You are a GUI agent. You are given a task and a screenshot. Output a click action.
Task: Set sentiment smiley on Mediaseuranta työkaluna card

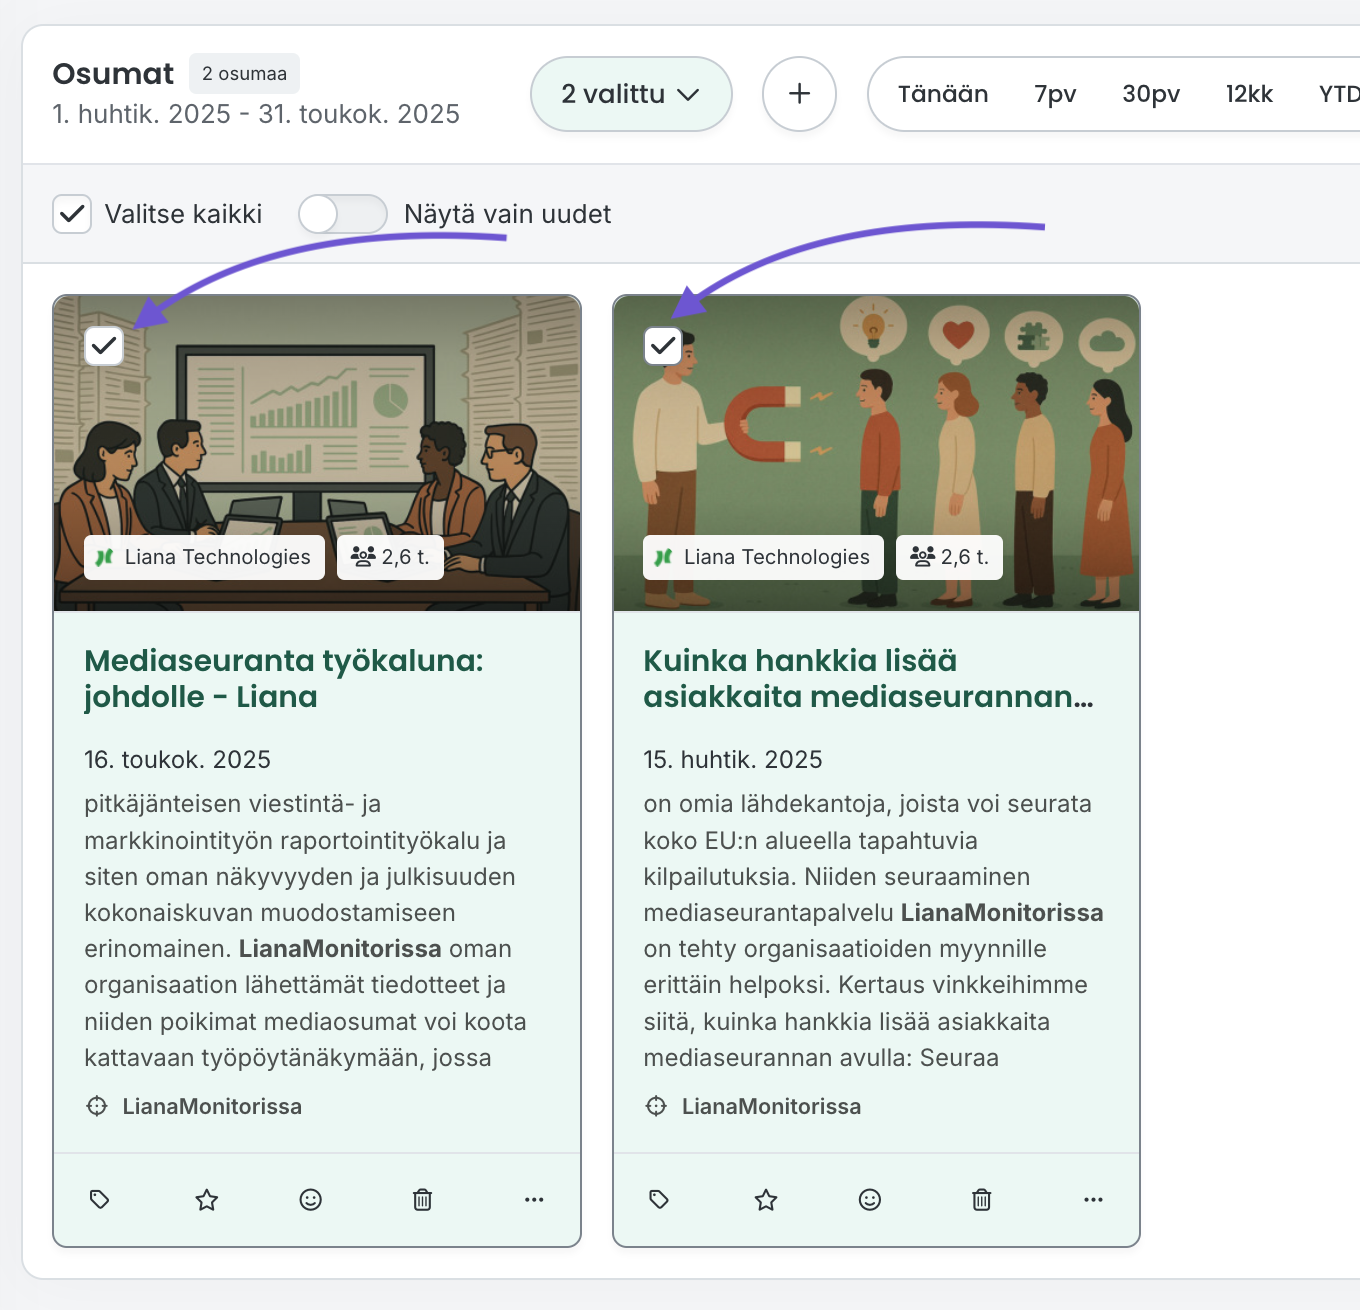(311, 1199)
